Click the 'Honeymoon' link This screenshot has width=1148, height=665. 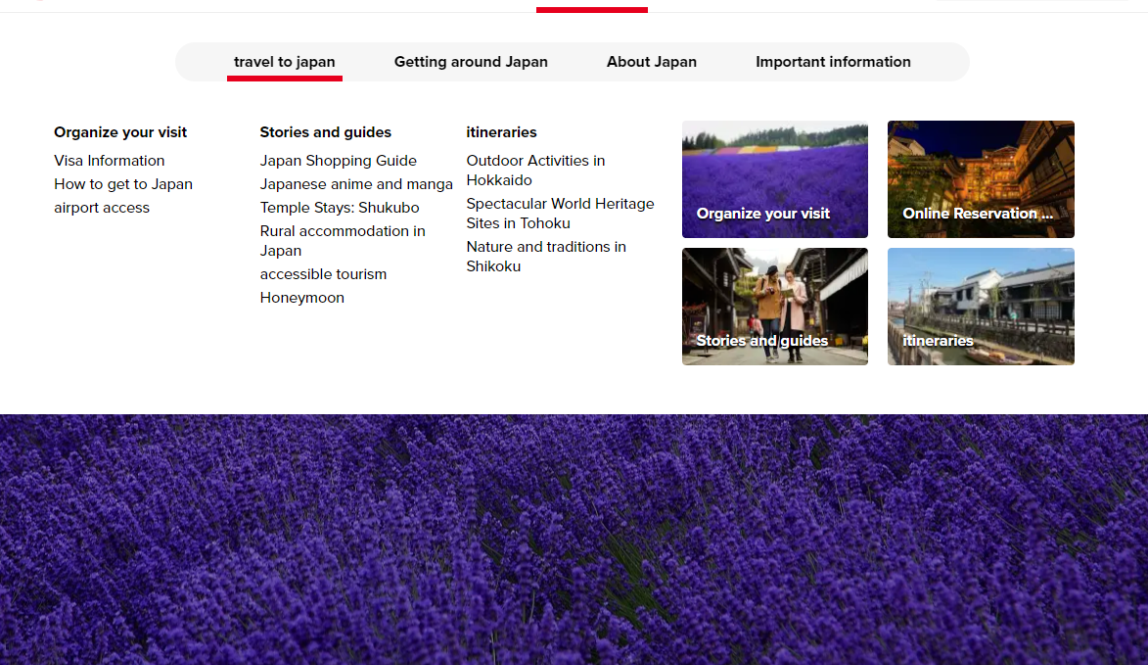(x=302, y=298)
